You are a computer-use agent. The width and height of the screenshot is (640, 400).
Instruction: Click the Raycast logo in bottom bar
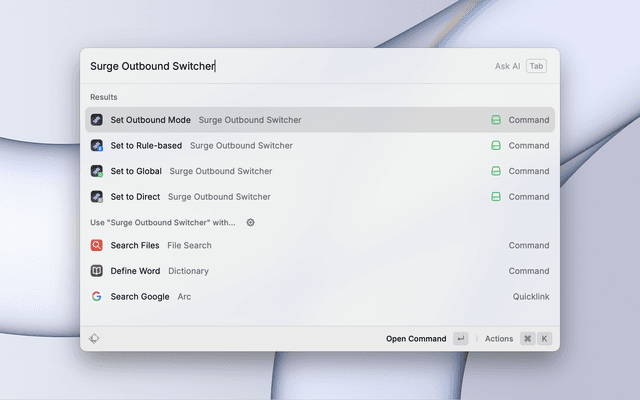(94, 338)
